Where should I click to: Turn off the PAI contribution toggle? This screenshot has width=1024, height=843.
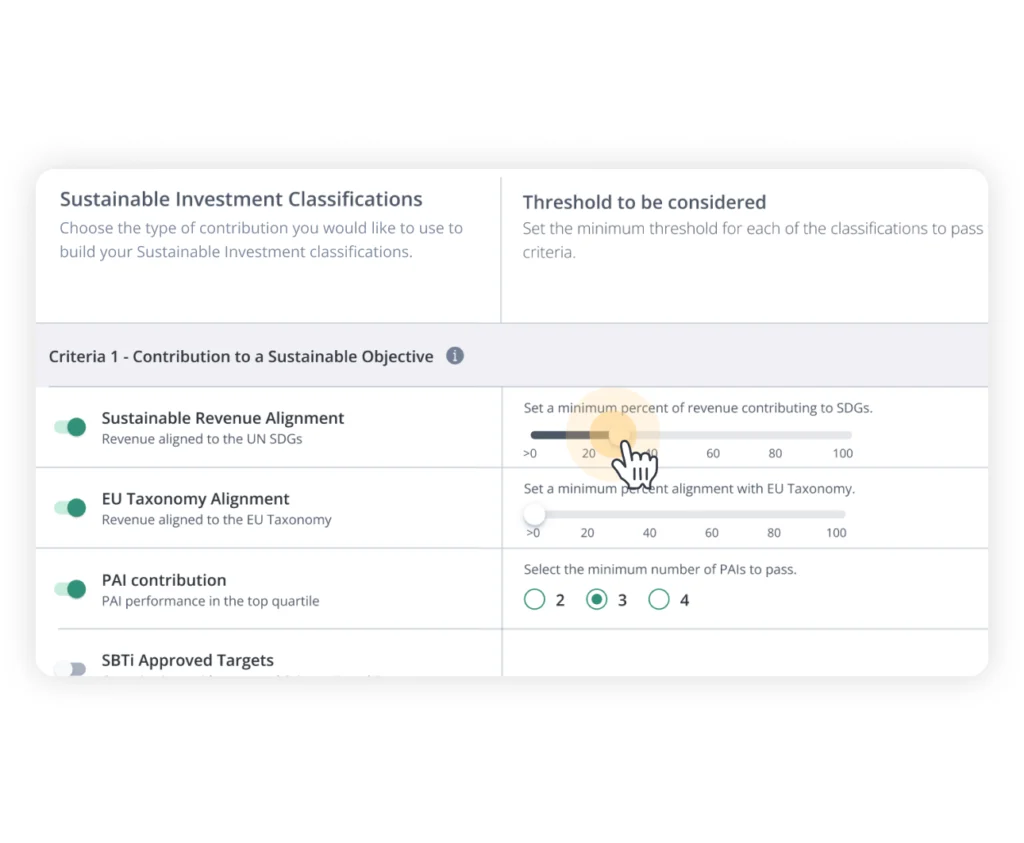click(x=70, y=589)
